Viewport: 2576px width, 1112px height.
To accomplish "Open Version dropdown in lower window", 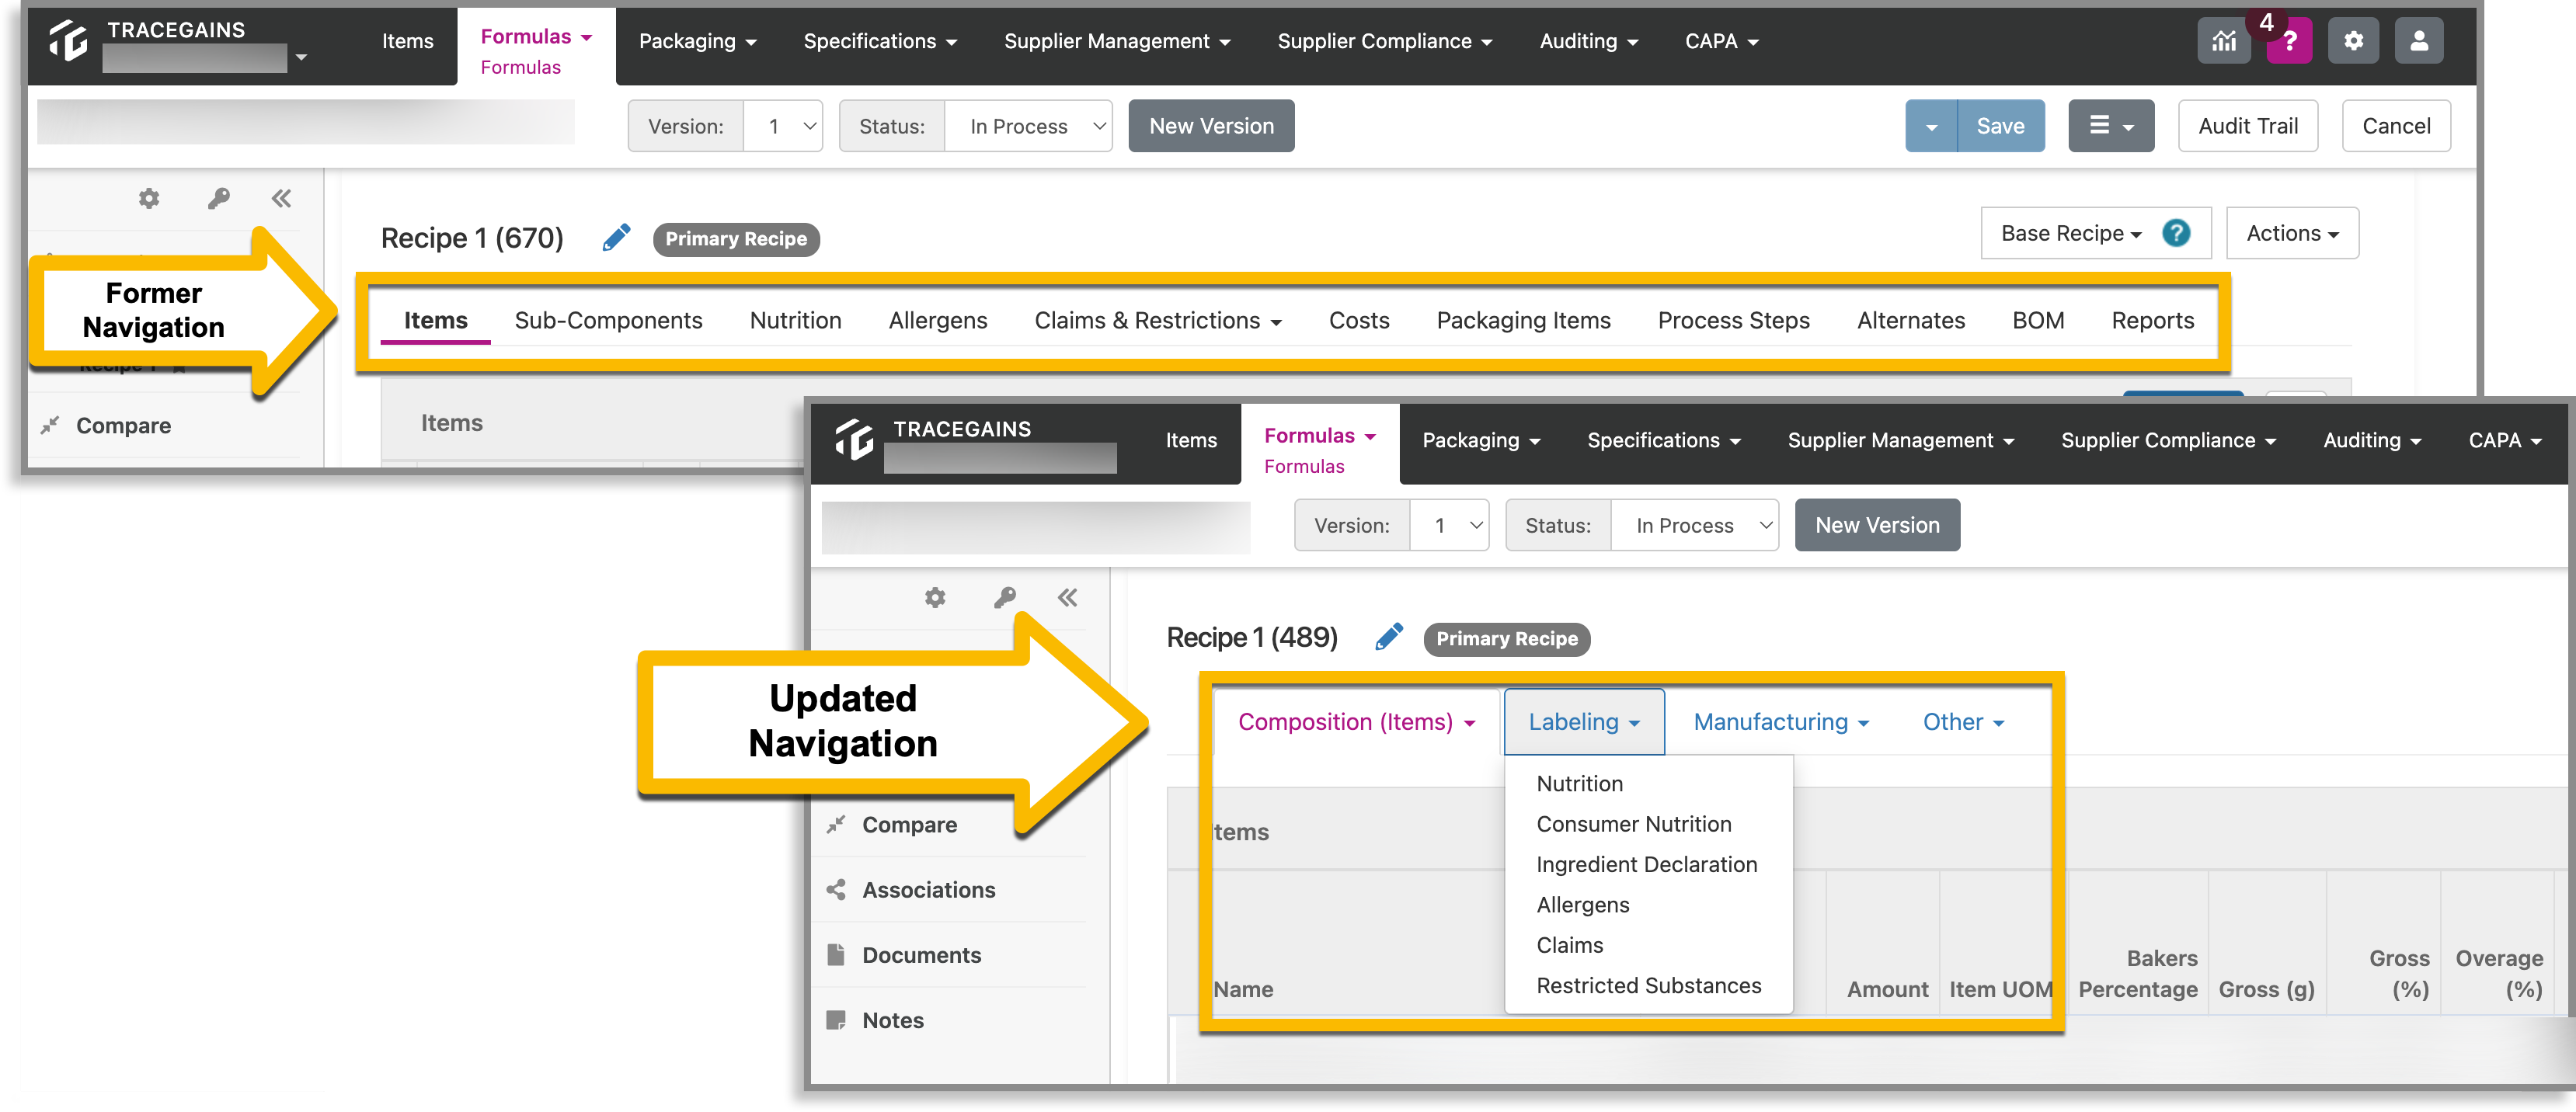I will click(1448, 525).
